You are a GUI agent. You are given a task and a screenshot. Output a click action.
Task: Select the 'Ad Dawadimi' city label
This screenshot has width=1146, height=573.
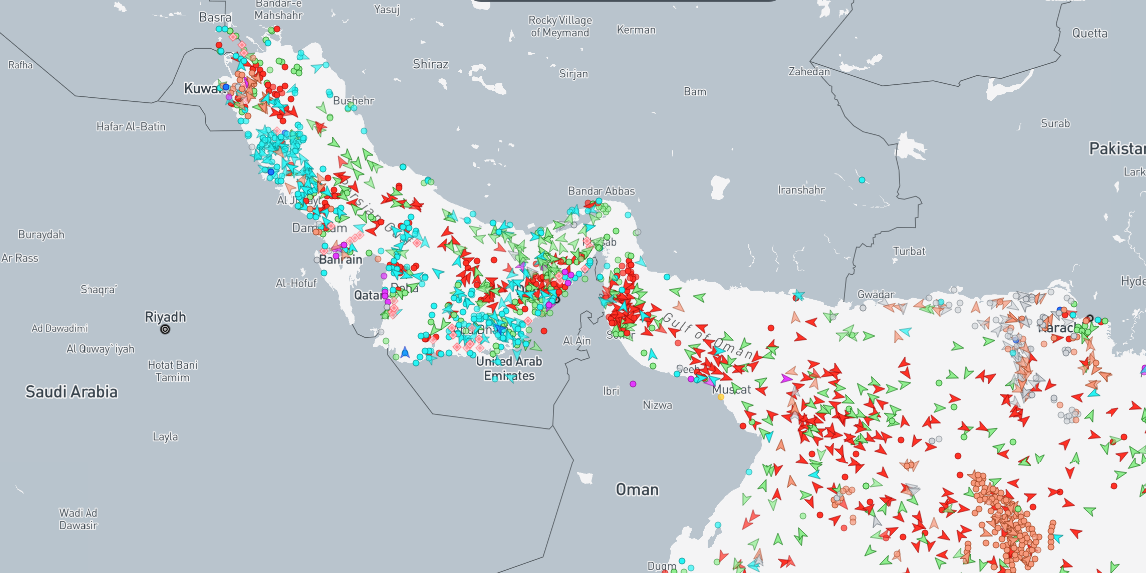pos(59,328)
